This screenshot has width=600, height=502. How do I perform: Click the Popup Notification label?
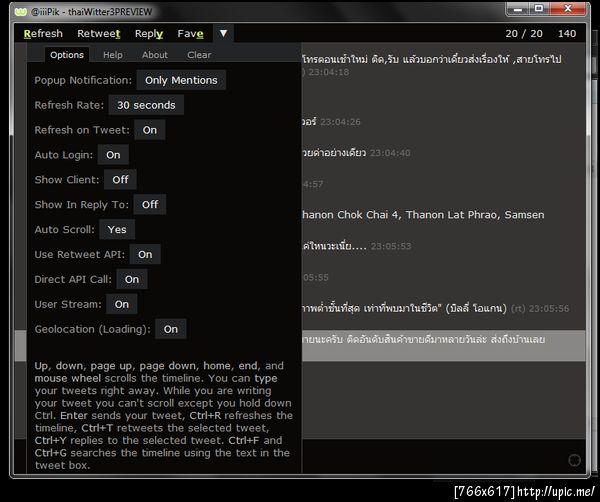83,80
